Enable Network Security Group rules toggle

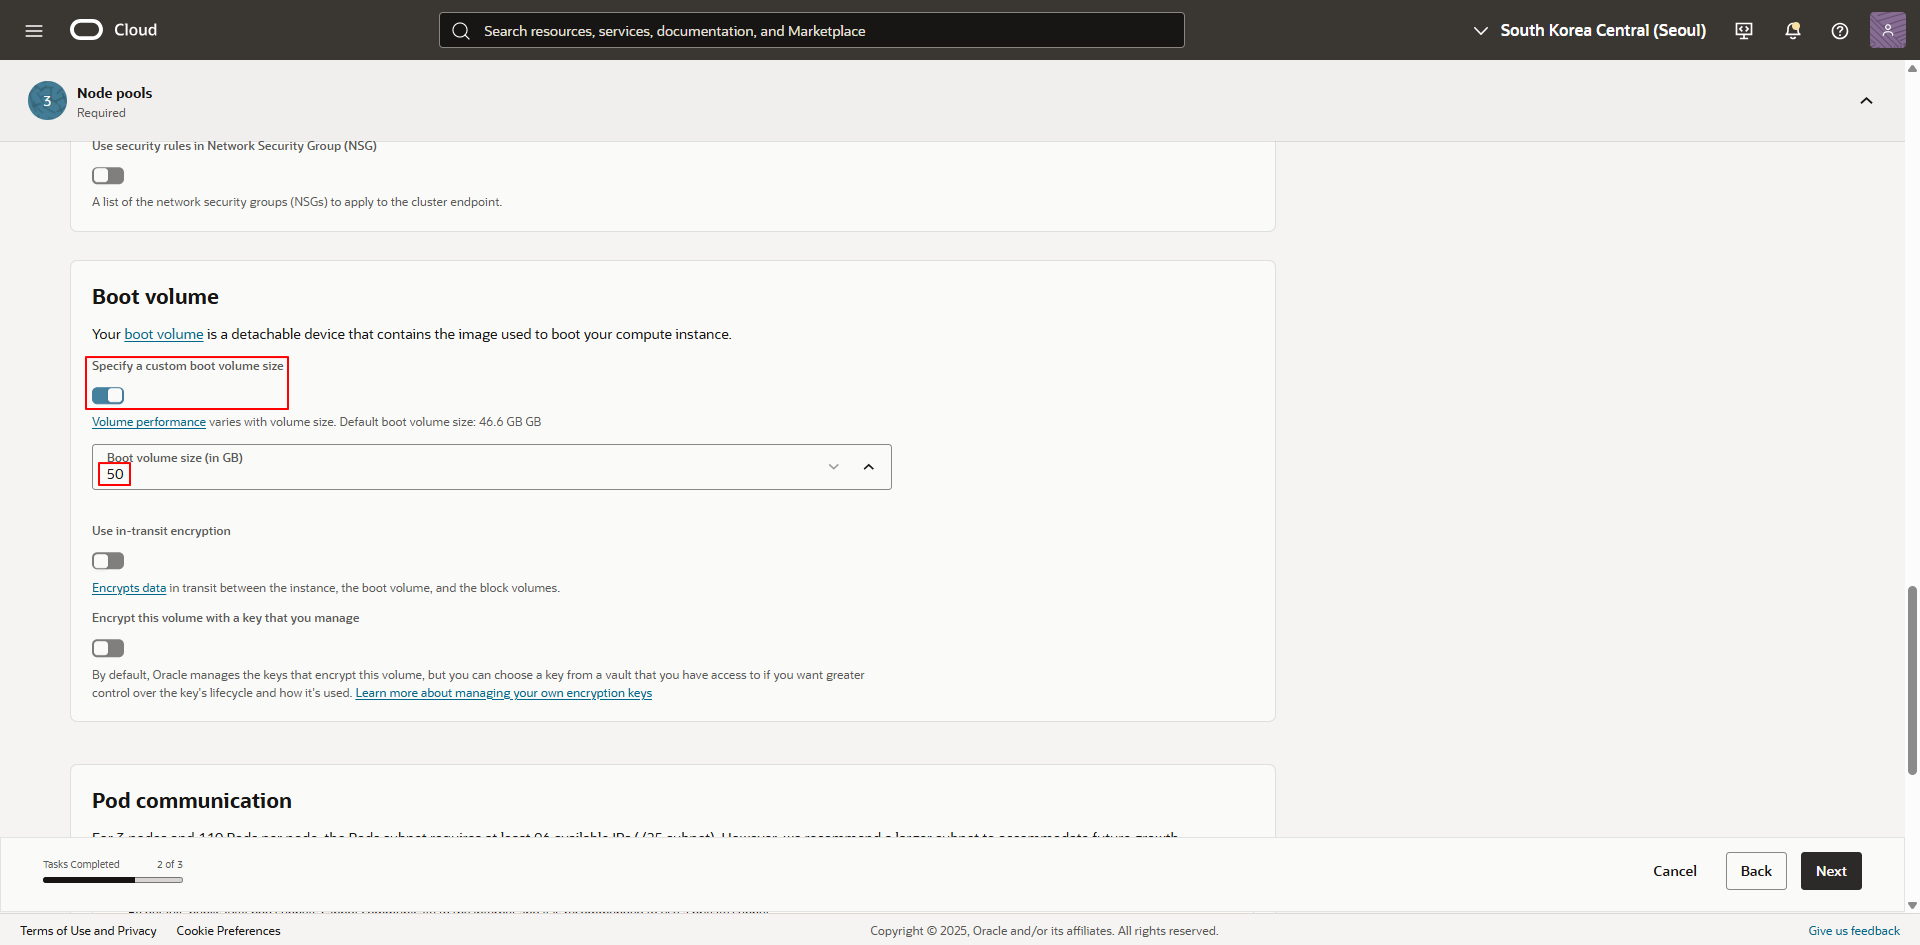pyautogui.click(x=108, y=176)
